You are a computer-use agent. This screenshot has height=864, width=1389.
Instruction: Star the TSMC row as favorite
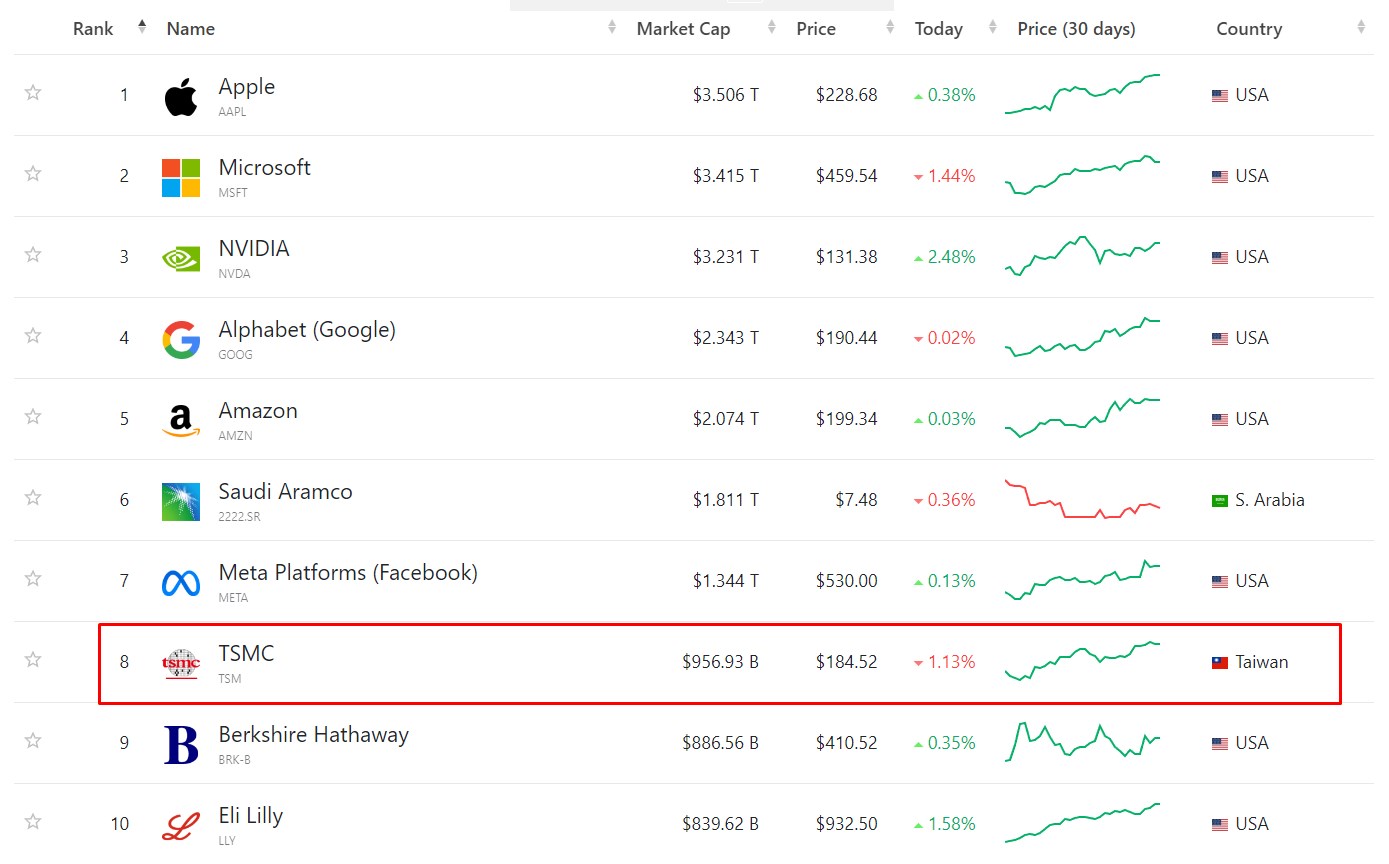pyautogui.click(x=33, y=660)
